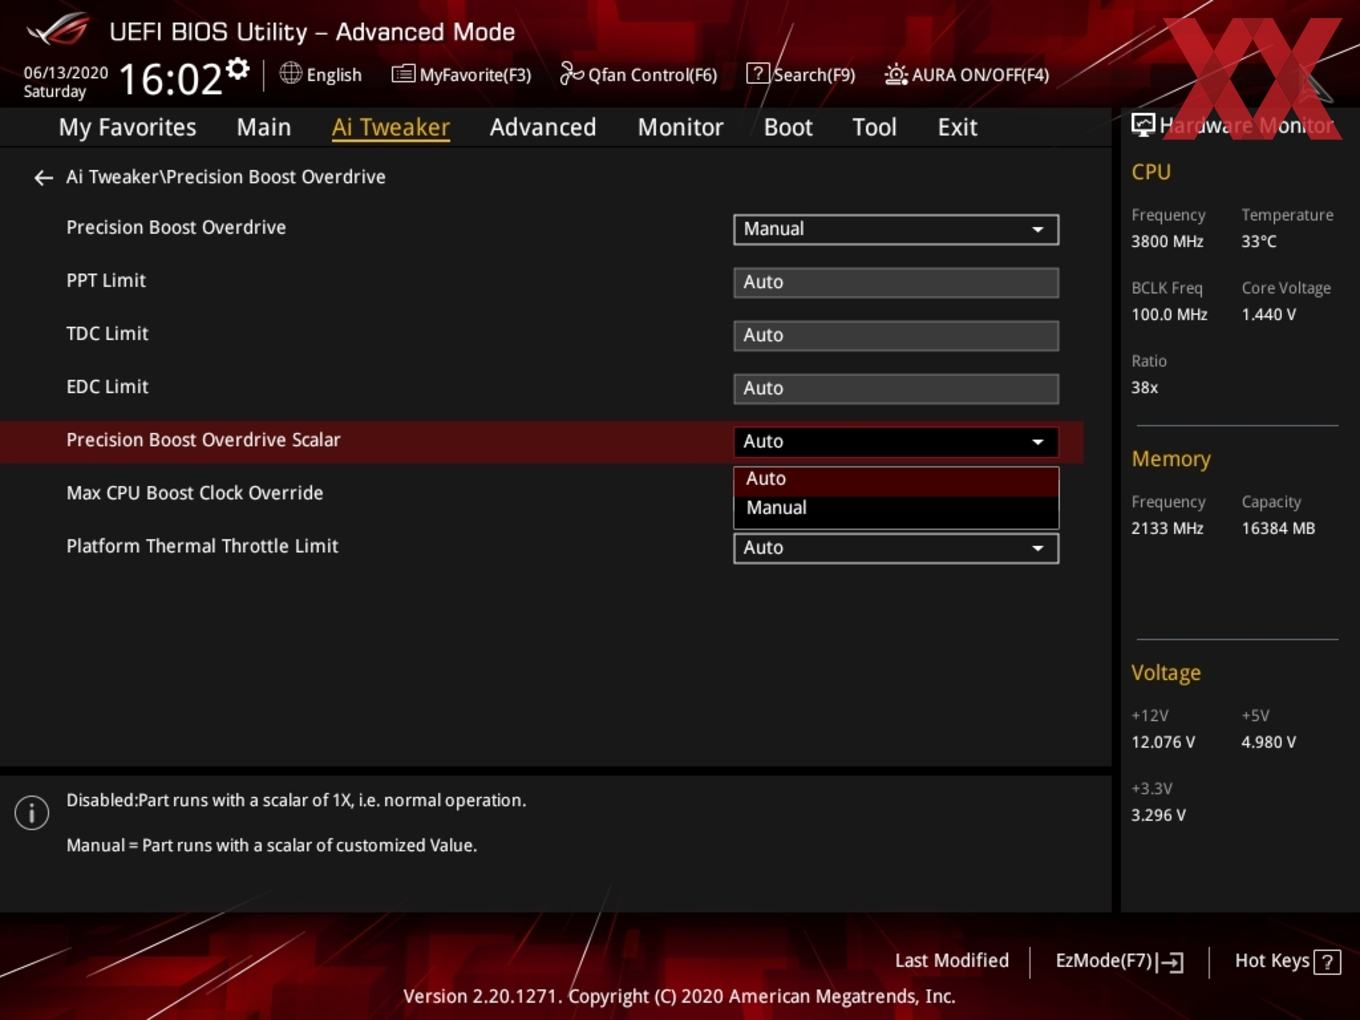Click the EDC Limit label
The height and width of the screenshot is (1020, 1360).
(x=107, y=387)
